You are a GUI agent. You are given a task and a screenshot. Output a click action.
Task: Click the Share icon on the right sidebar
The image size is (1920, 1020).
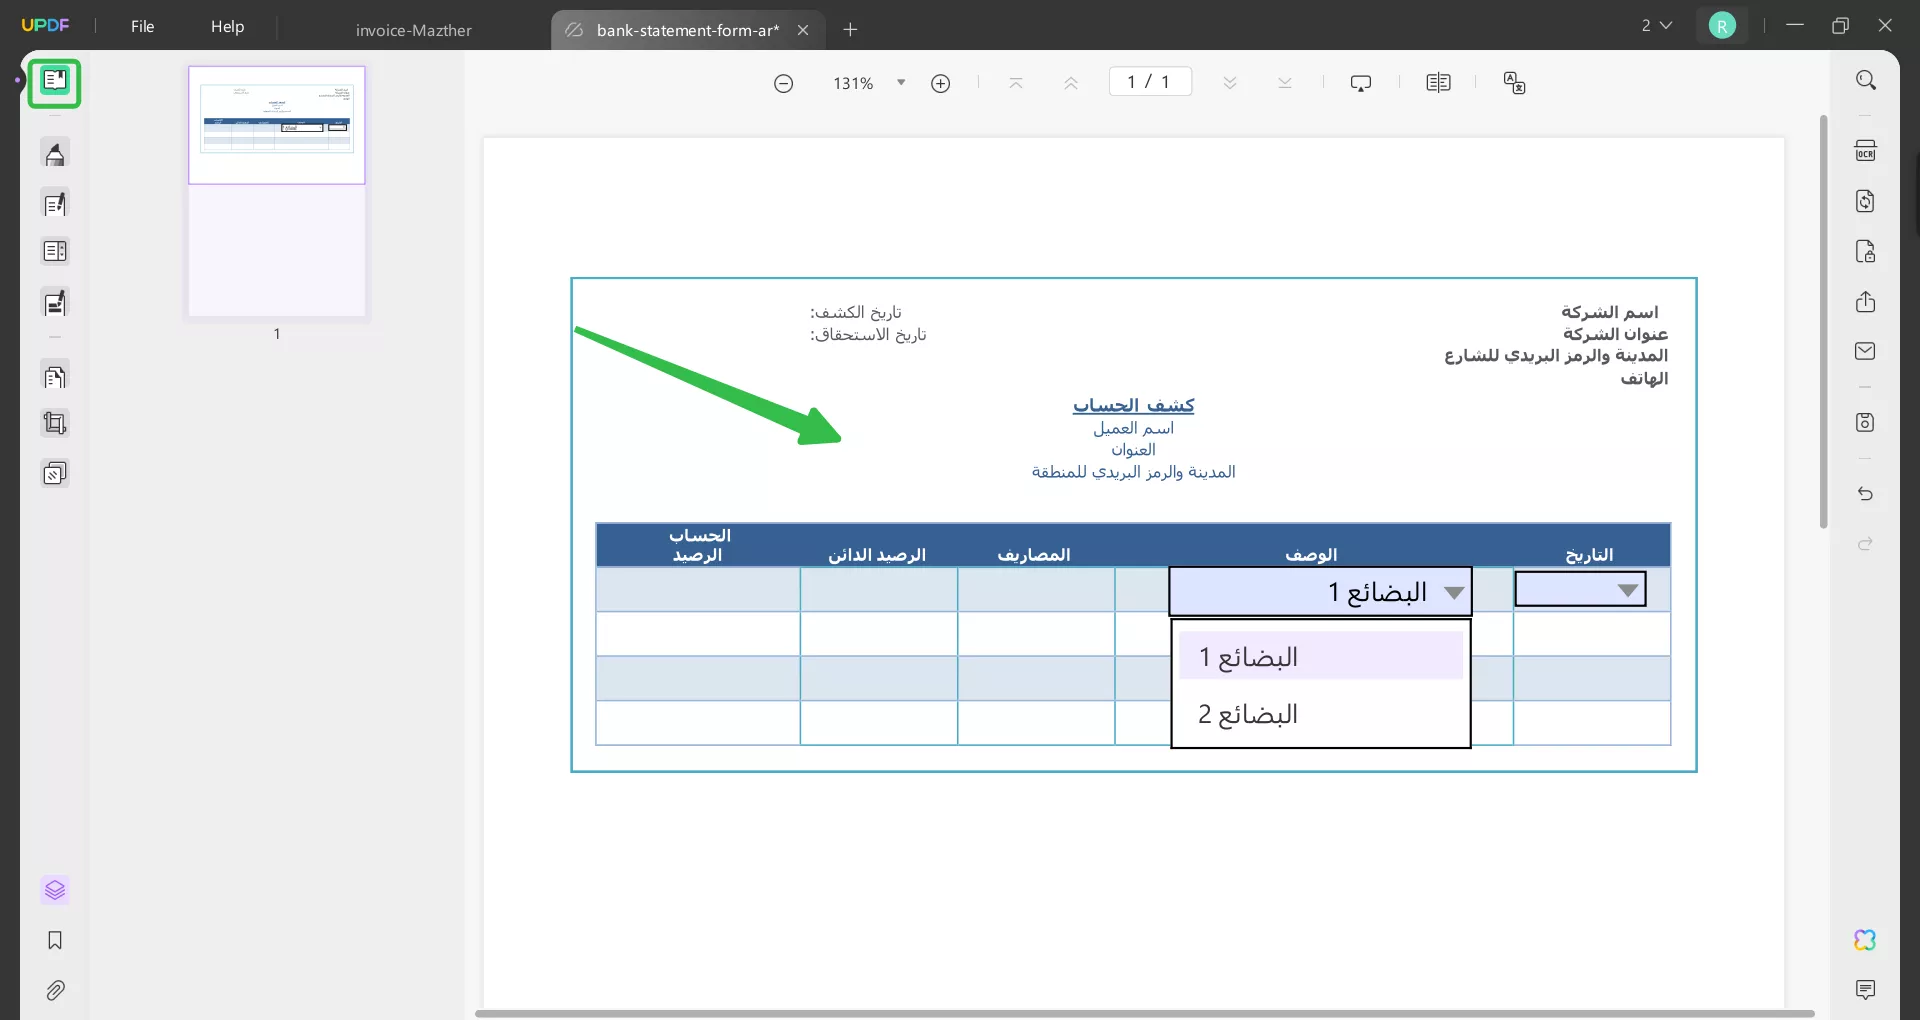pos(1866,302)
